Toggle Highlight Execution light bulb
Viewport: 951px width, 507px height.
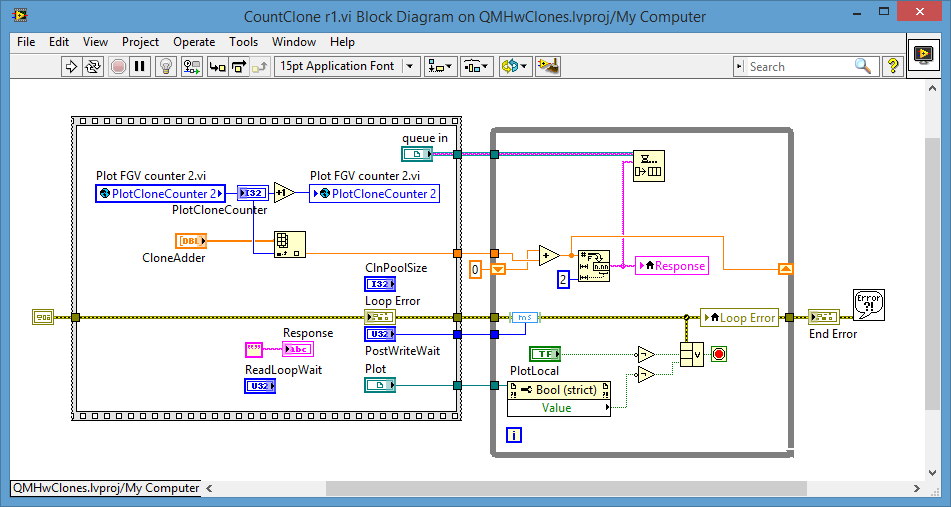166,66
